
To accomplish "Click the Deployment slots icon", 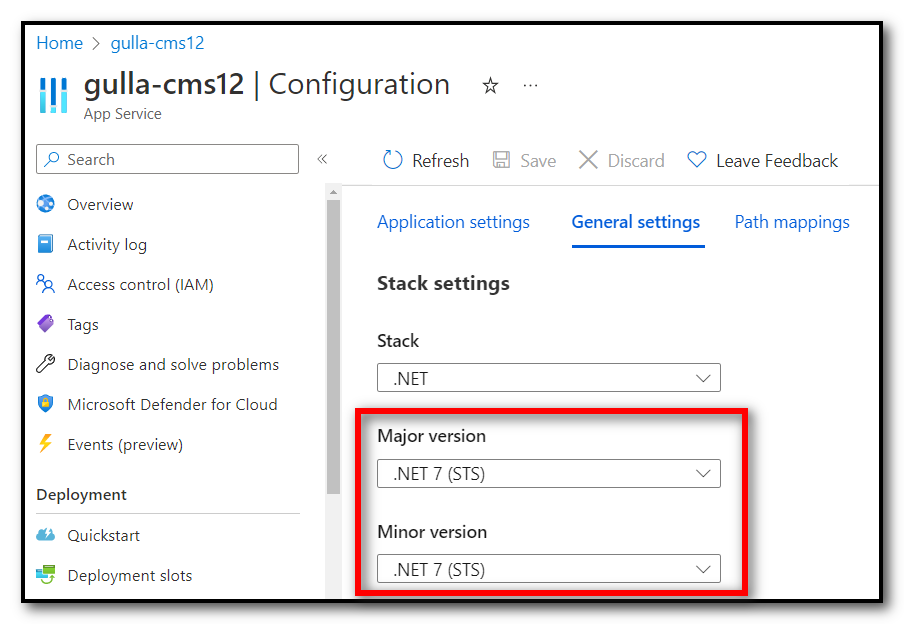I will point(46,574).
